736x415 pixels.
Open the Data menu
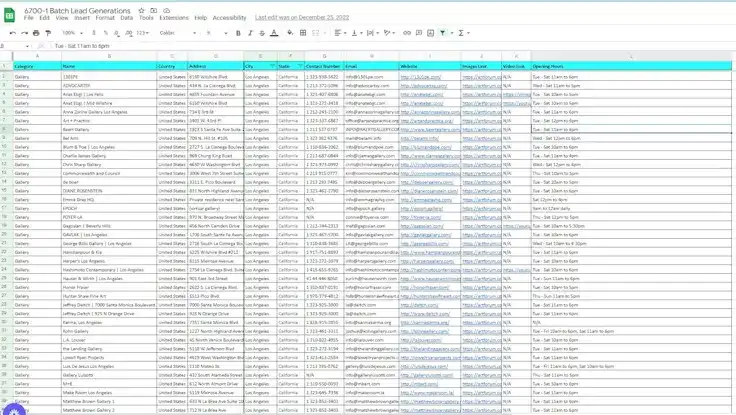pyautogui.click(x=126, y=18)
